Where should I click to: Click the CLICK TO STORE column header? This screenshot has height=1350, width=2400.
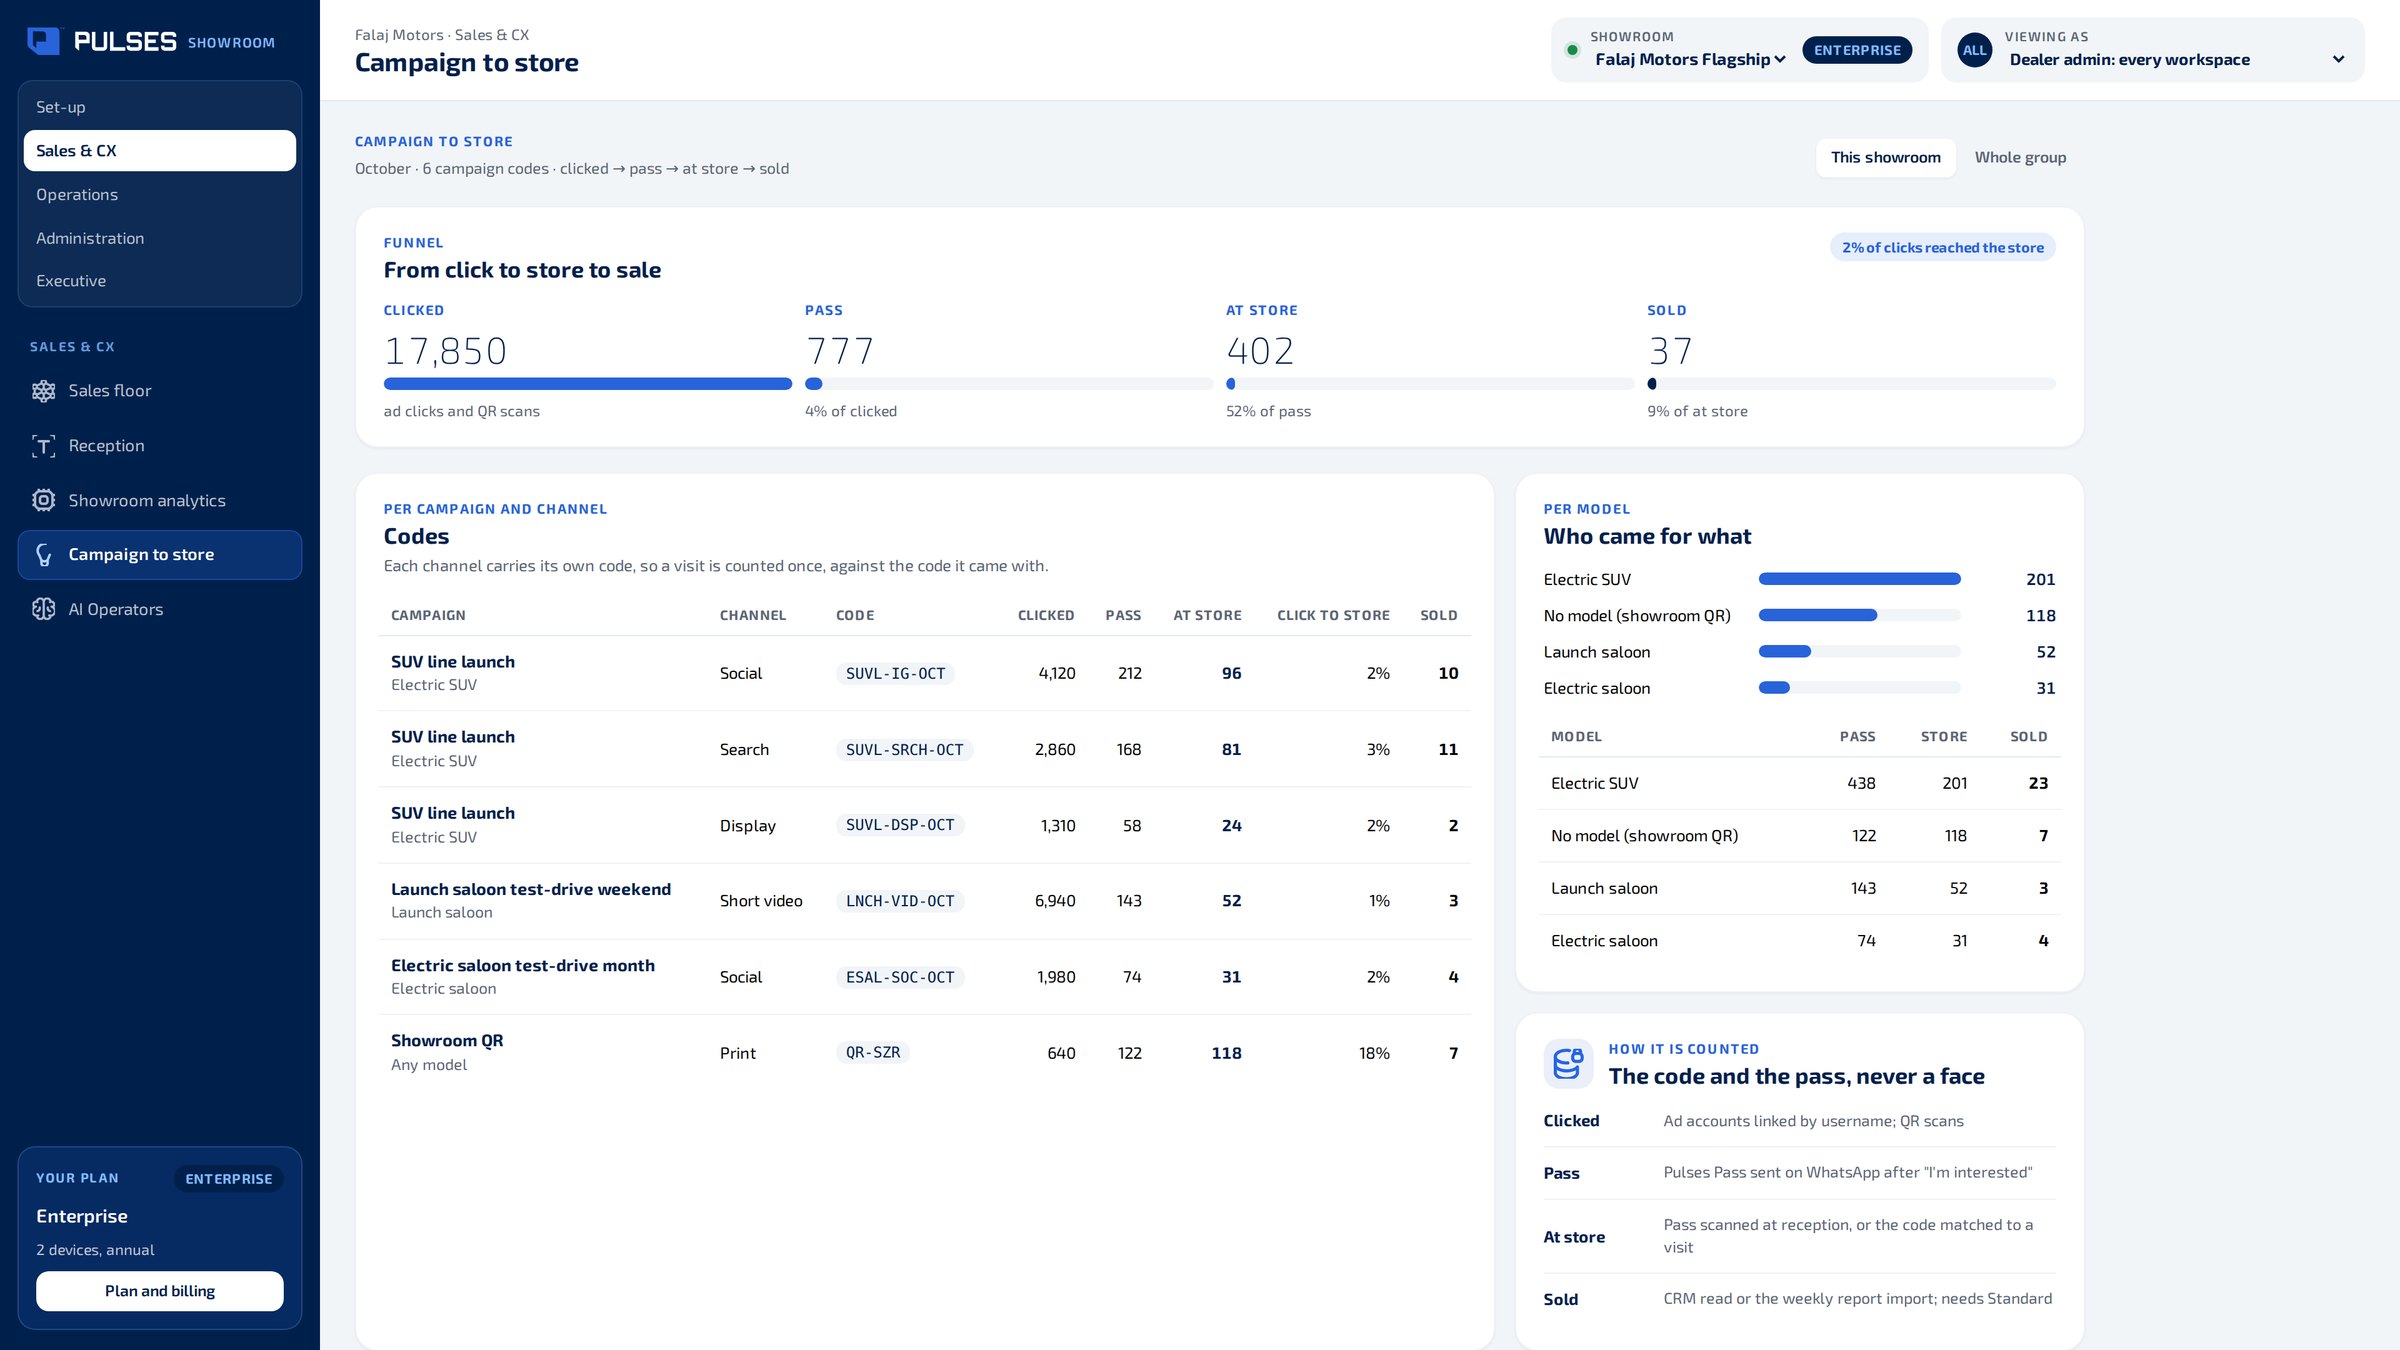[1333, 616]
